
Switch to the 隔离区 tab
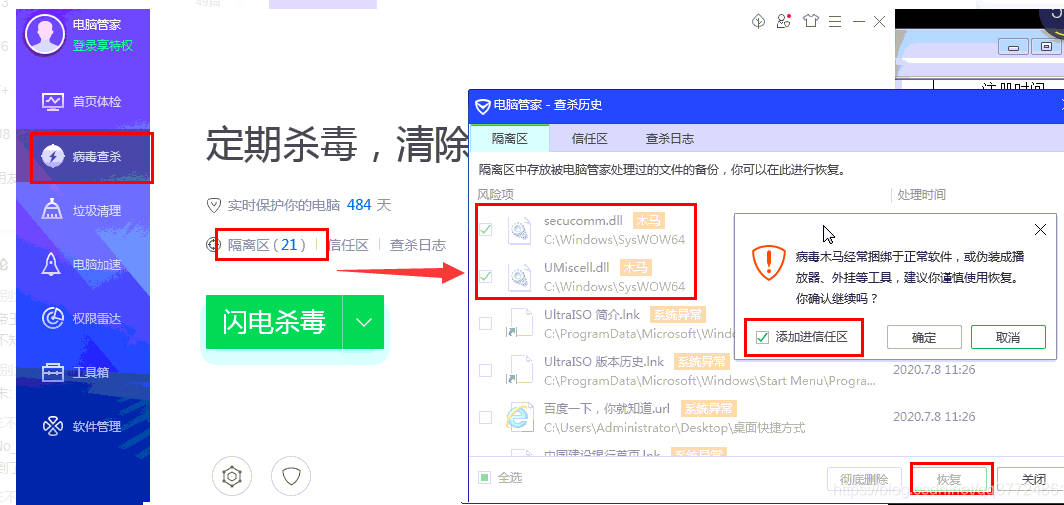510,139
